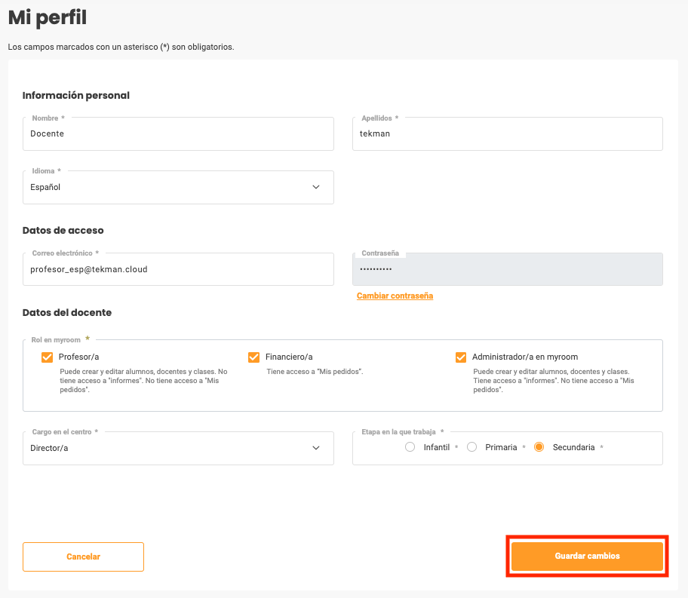This screenshot has height=598, width=688.
Task: Save profile with Guardar cambios button
Action: 587,556
